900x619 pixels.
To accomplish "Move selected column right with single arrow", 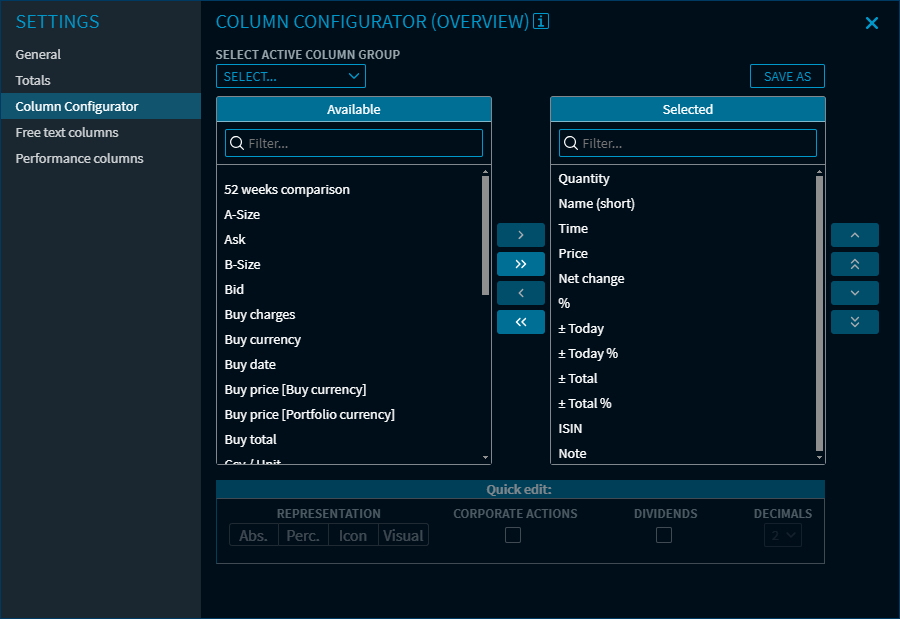I will click(x=521, y=234).
